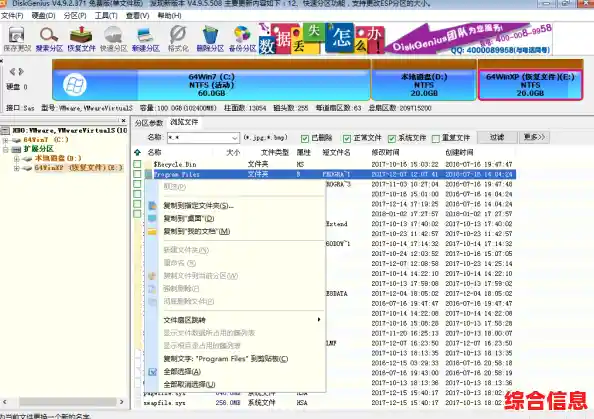The height and width of the screenshot is (419, 594).
Task: Check the box for $Recycle.Bin row
Action: pyautogui.click(x=138, y=164)
